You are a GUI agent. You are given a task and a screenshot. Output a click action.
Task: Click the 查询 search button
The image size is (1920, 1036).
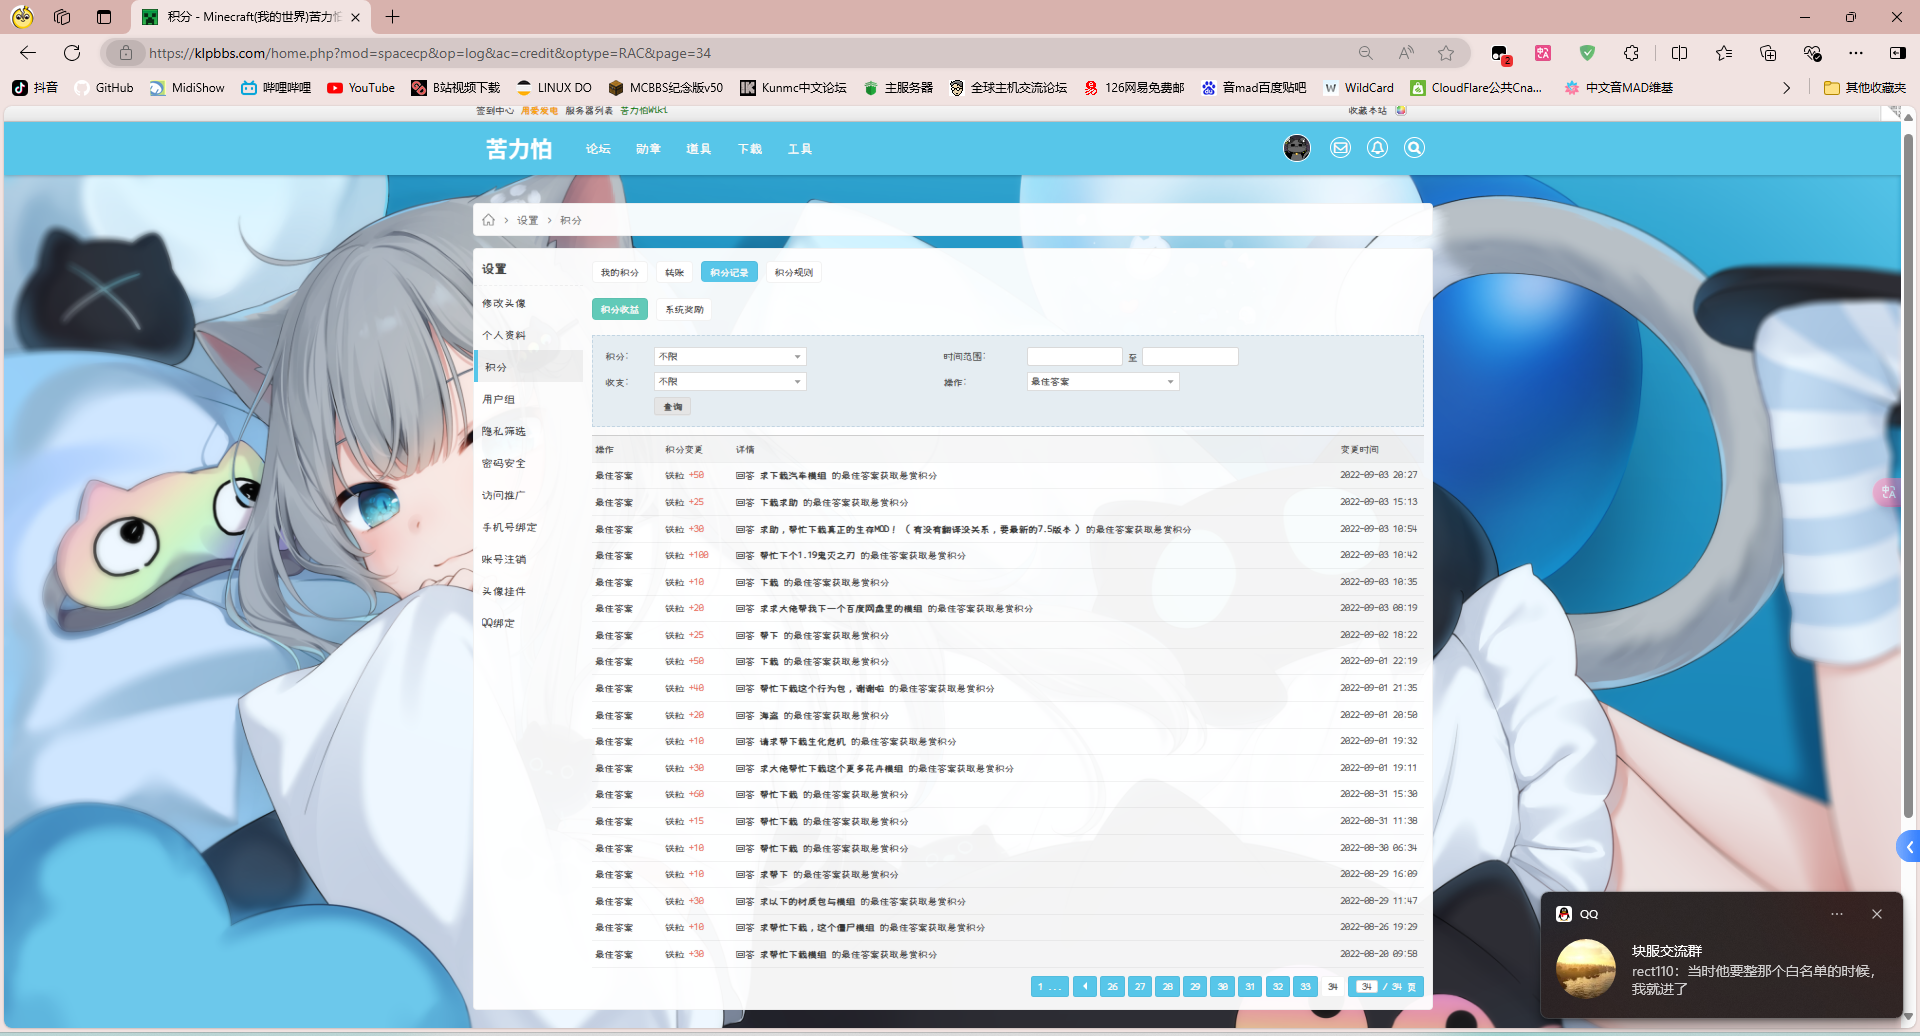point(673,407)
